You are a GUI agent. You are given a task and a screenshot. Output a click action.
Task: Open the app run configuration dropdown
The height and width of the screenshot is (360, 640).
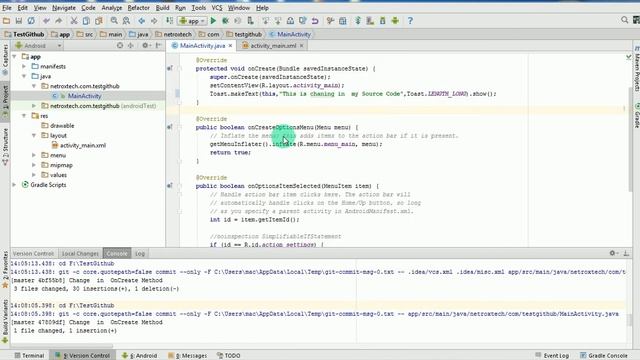192,21
